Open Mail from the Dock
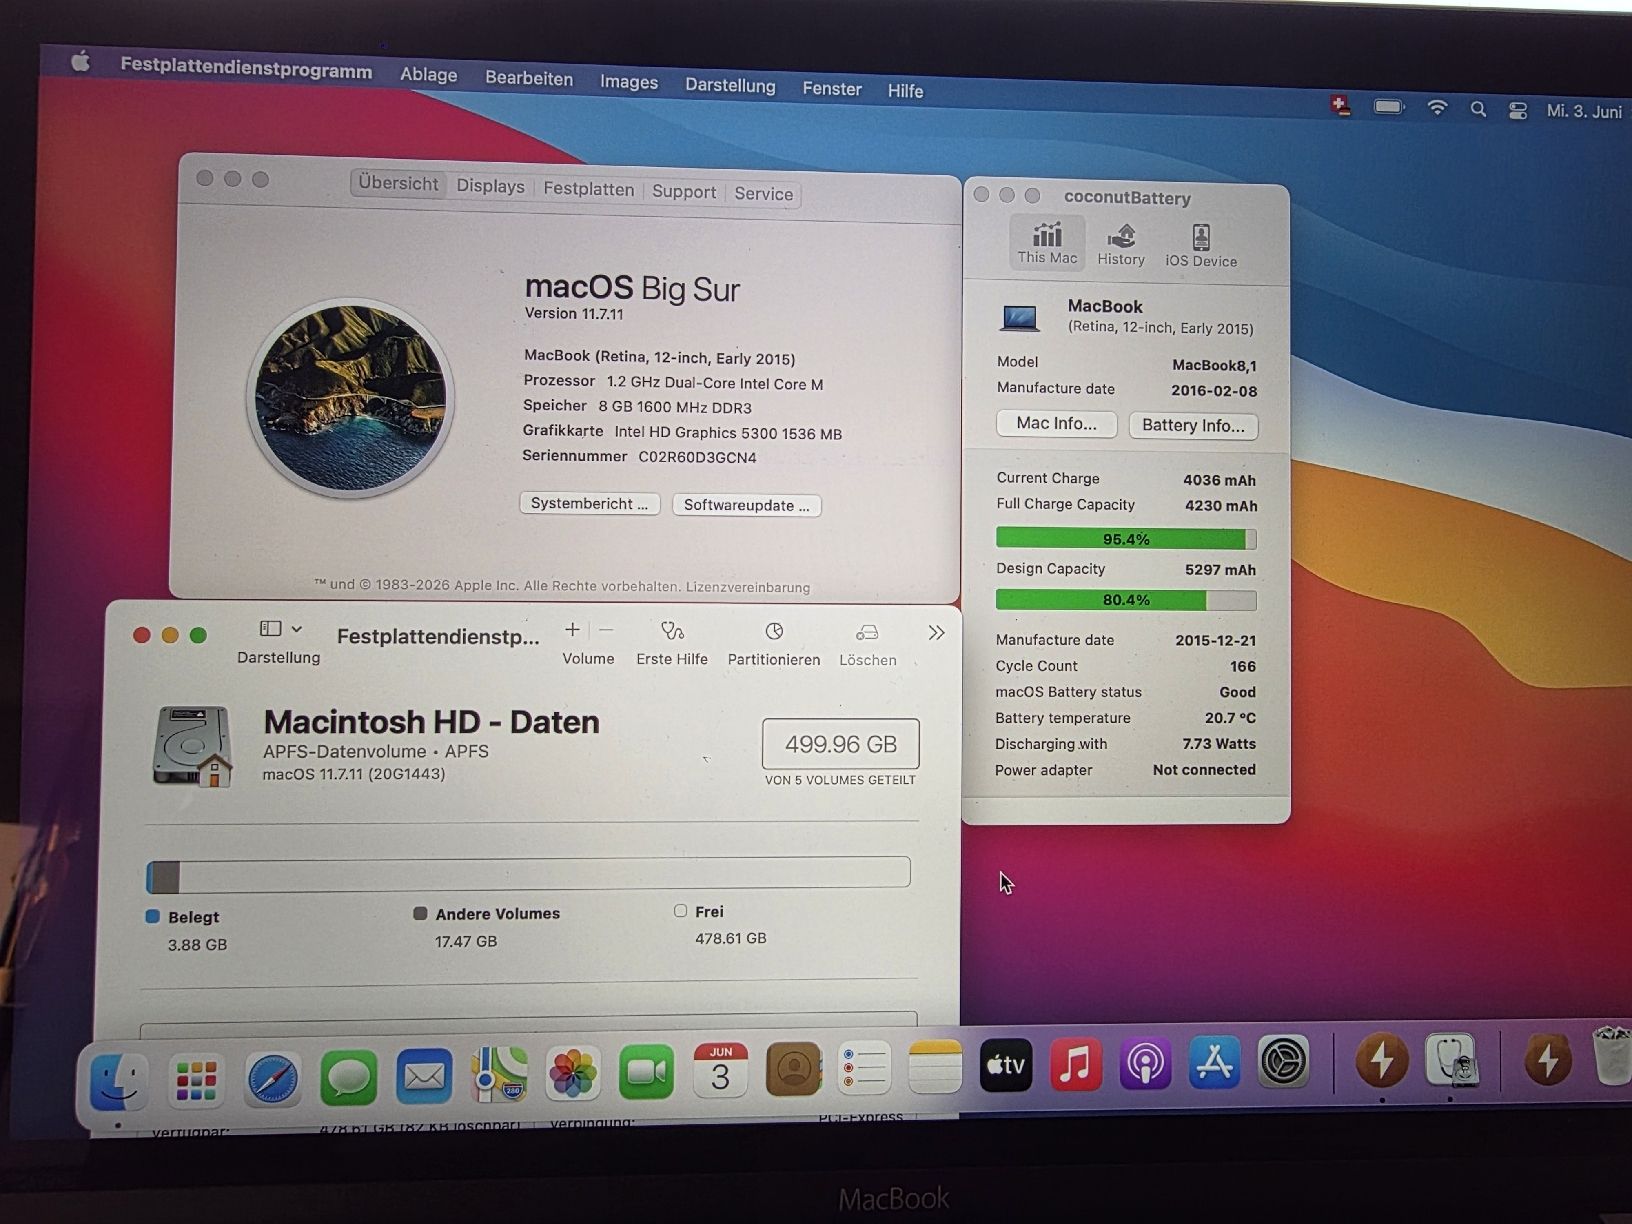Image resolution: width=1632 pixels, height=1224 pixels. point(424,1077)
